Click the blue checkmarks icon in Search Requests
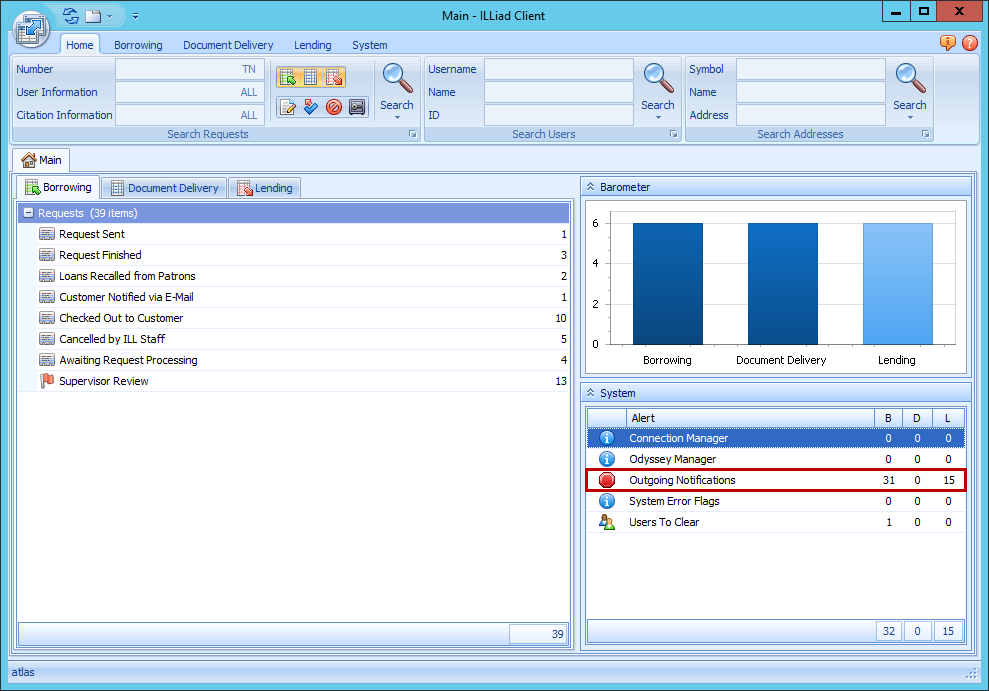 coord(311,107)
